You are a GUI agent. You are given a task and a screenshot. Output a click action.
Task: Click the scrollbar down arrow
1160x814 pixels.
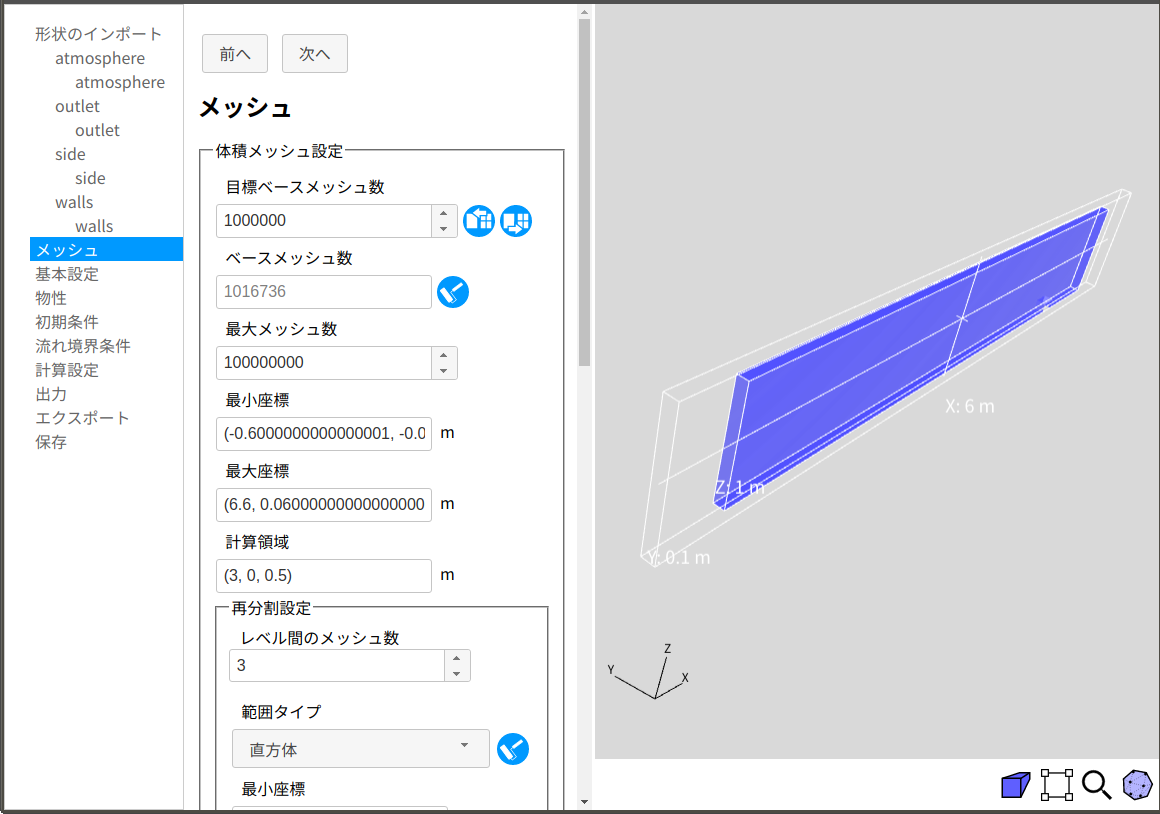pos(584,801)
